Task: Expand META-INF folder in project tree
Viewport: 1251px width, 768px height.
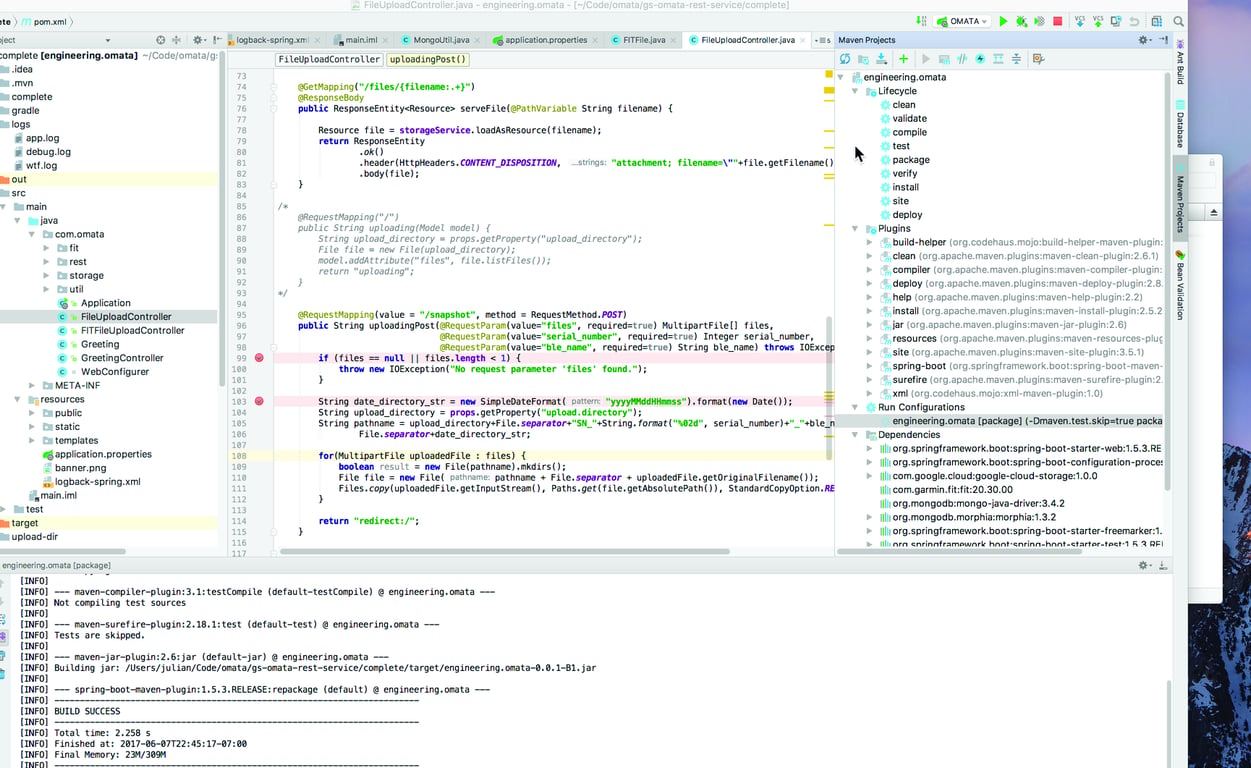Action: coord(32,385)
